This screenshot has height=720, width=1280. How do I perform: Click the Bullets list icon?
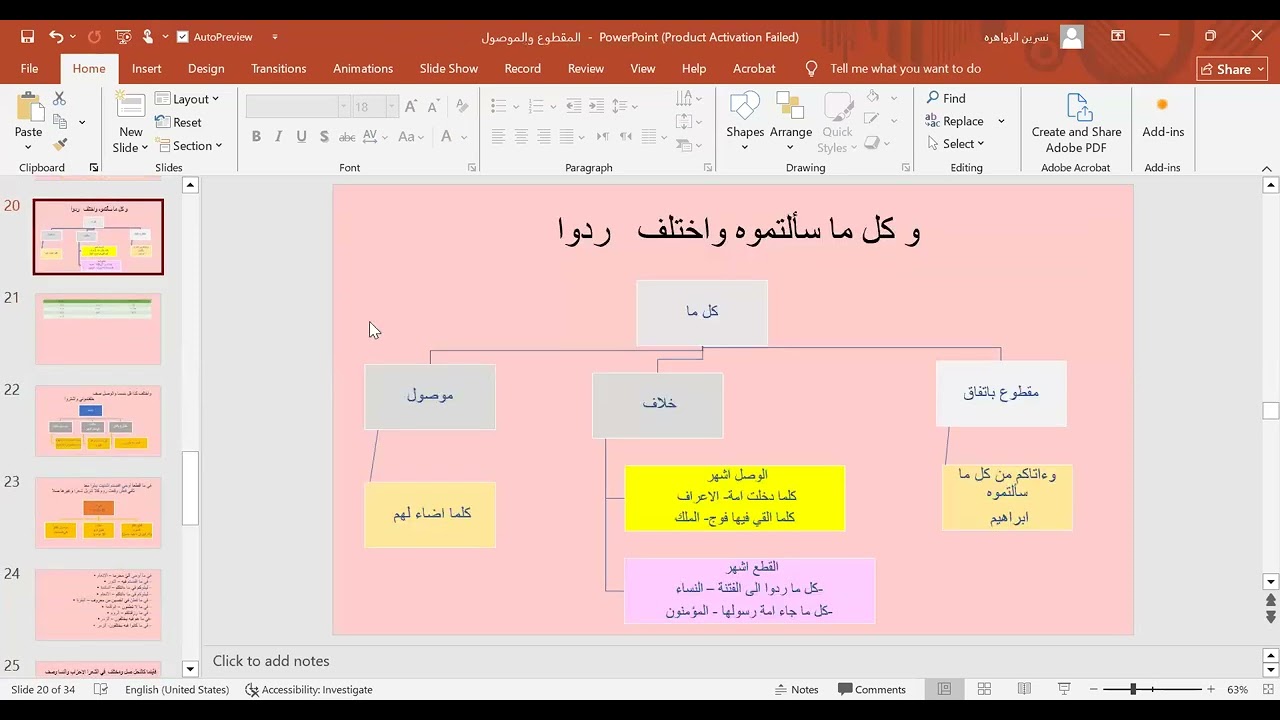[x=497, y=106]
